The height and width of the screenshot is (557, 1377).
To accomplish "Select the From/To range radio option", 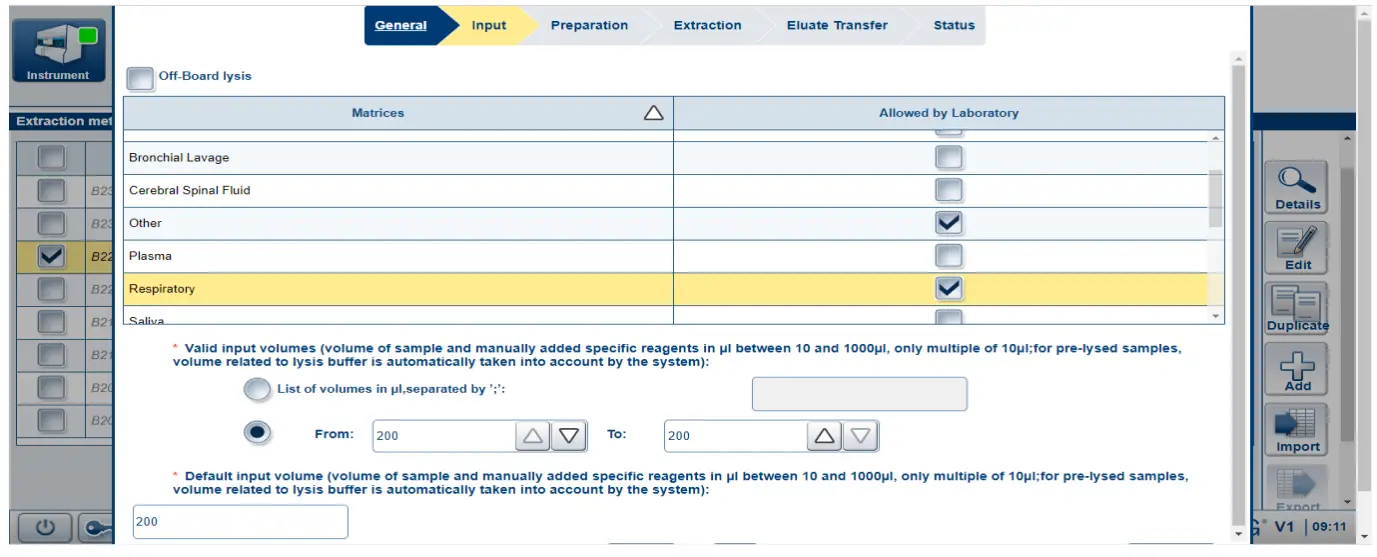I will (x=257, y=433).
